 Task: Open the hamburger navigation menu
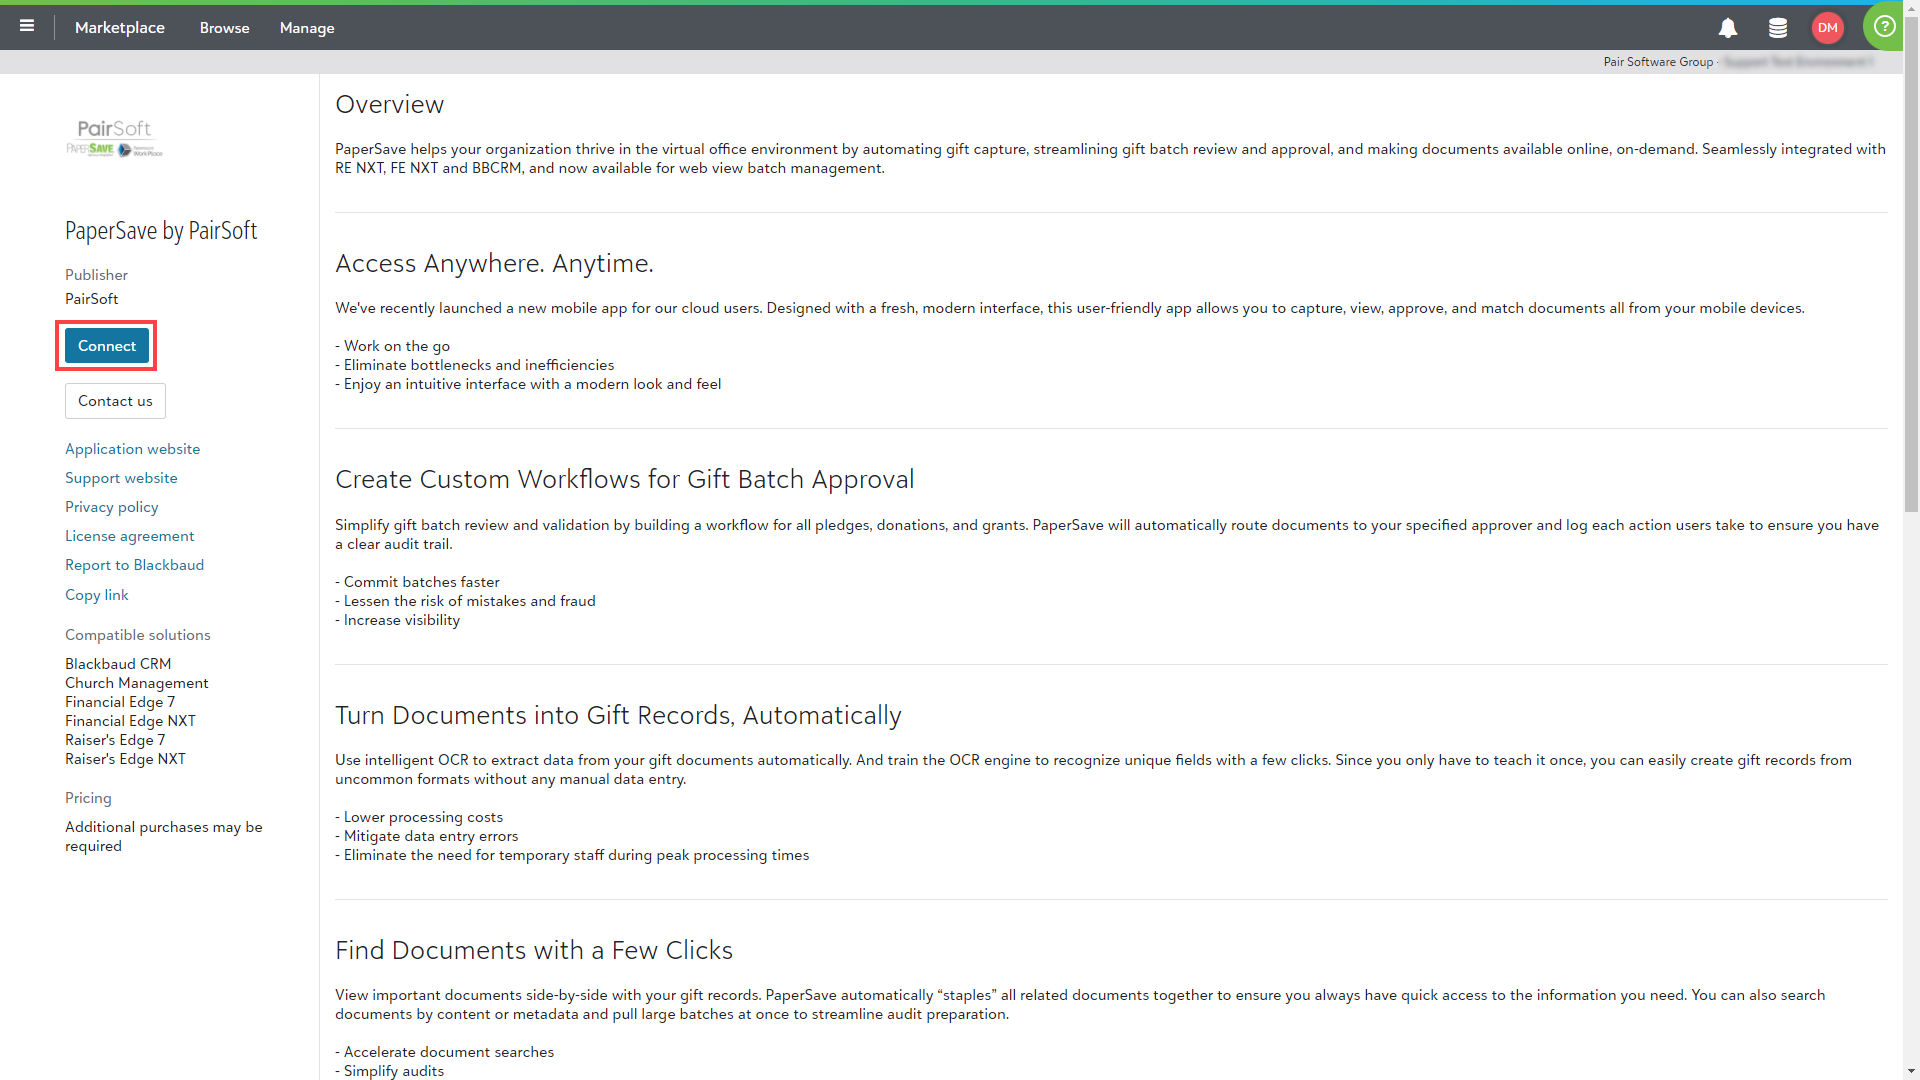tap(27, 26)
